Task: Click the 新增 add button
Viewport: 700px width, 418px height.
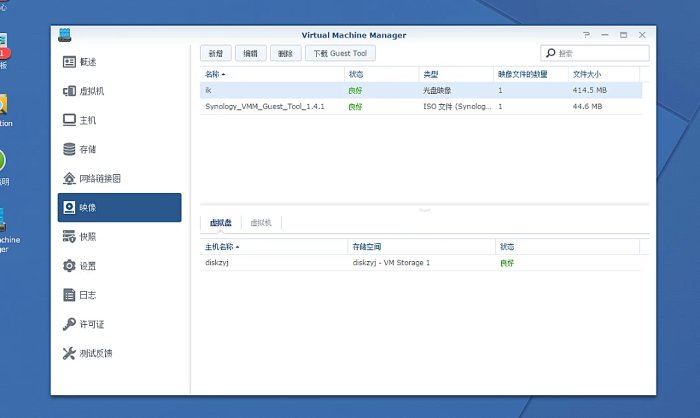Action: [x=216, y=53]
